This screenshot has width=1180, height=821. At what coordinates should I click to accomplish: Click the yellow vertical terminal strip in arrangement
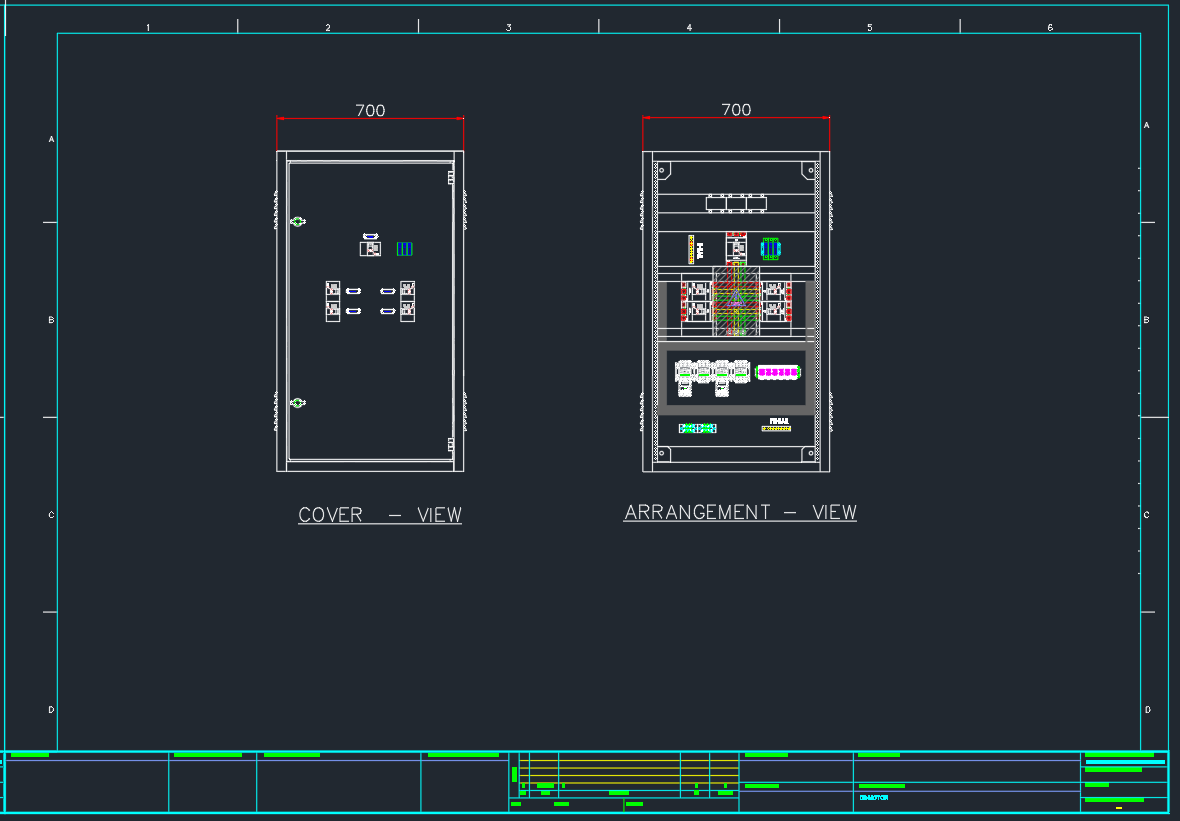[x=691, y=249]
